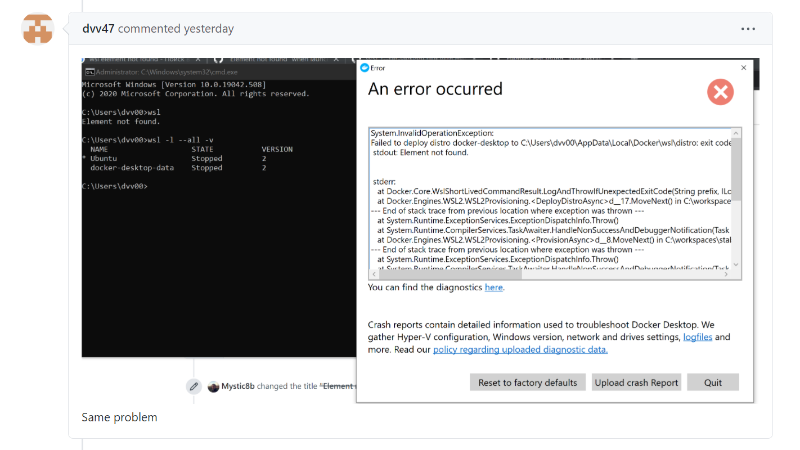Open the logfiles link
This screenshot has height=450, width=800.
click(697, 337)
